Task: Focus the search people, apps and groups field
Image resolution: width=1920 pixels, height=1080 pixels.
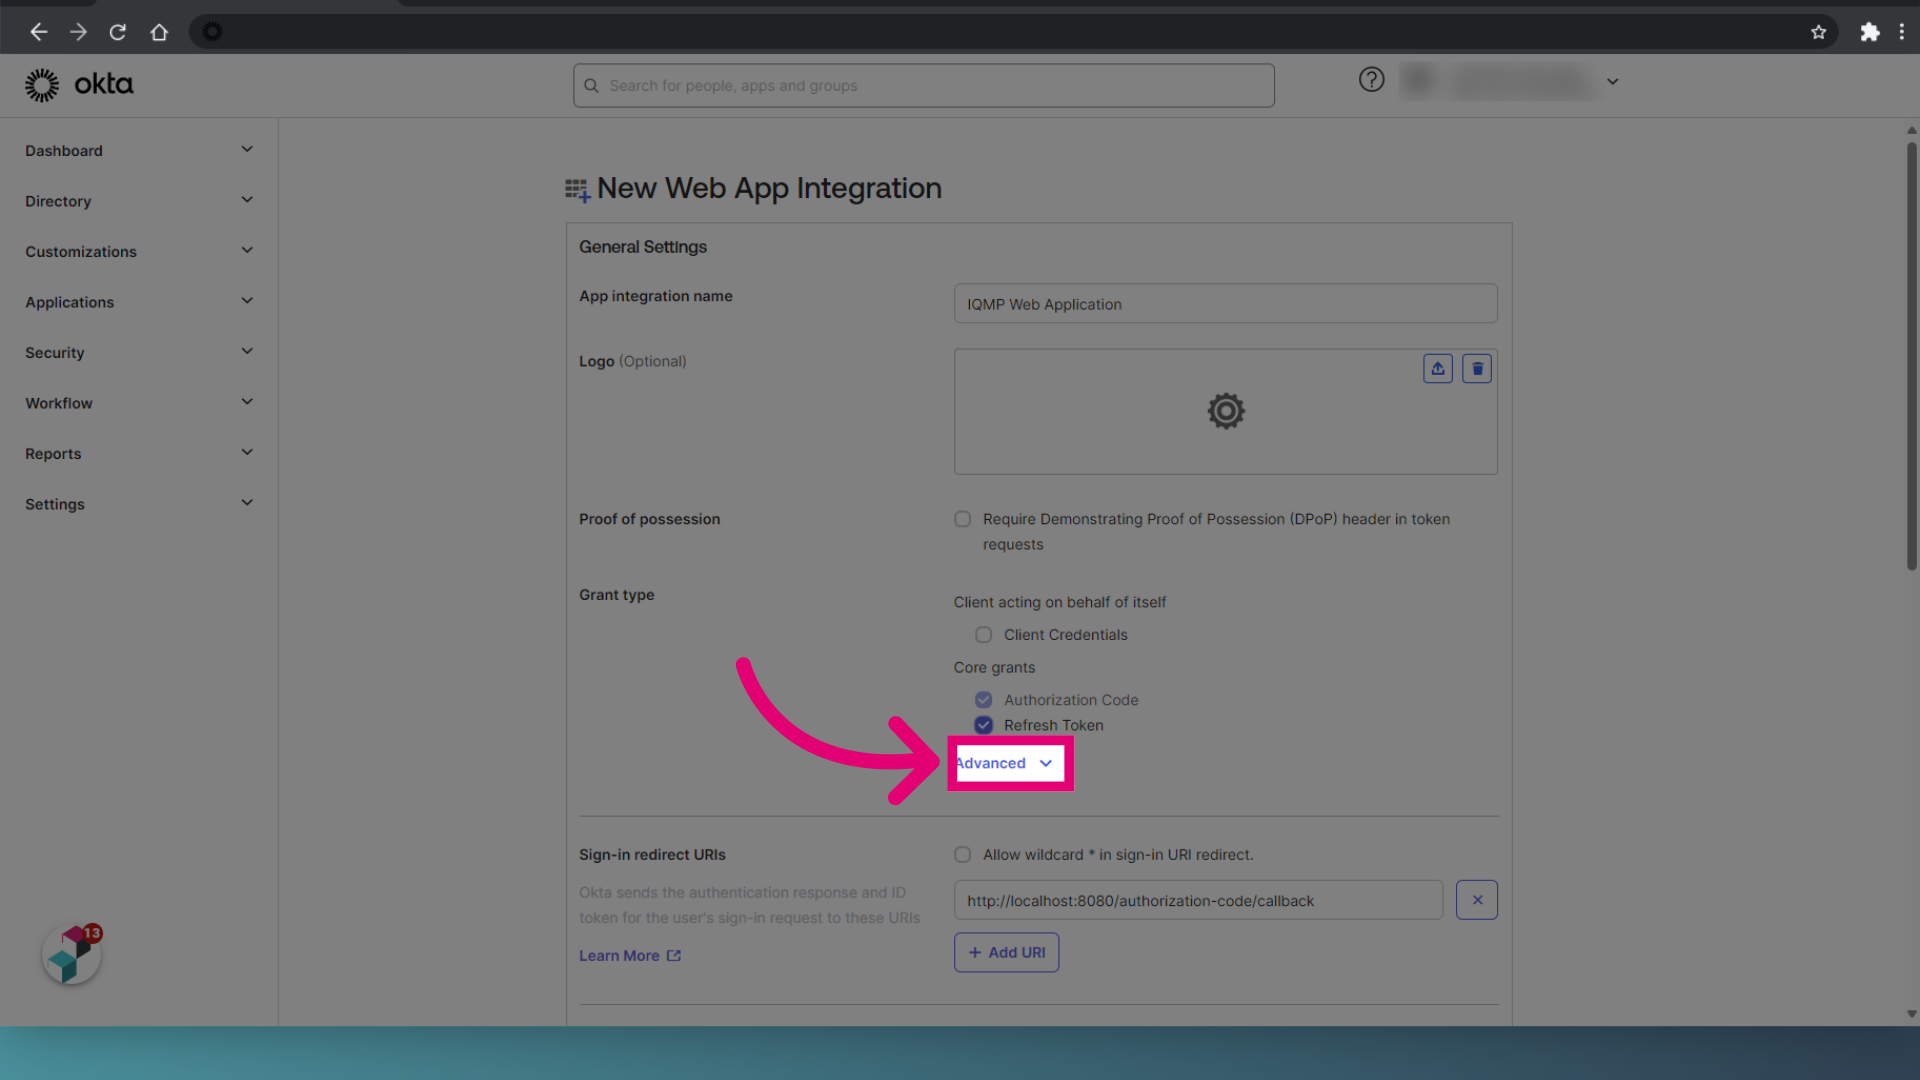Action: (923, 86)
